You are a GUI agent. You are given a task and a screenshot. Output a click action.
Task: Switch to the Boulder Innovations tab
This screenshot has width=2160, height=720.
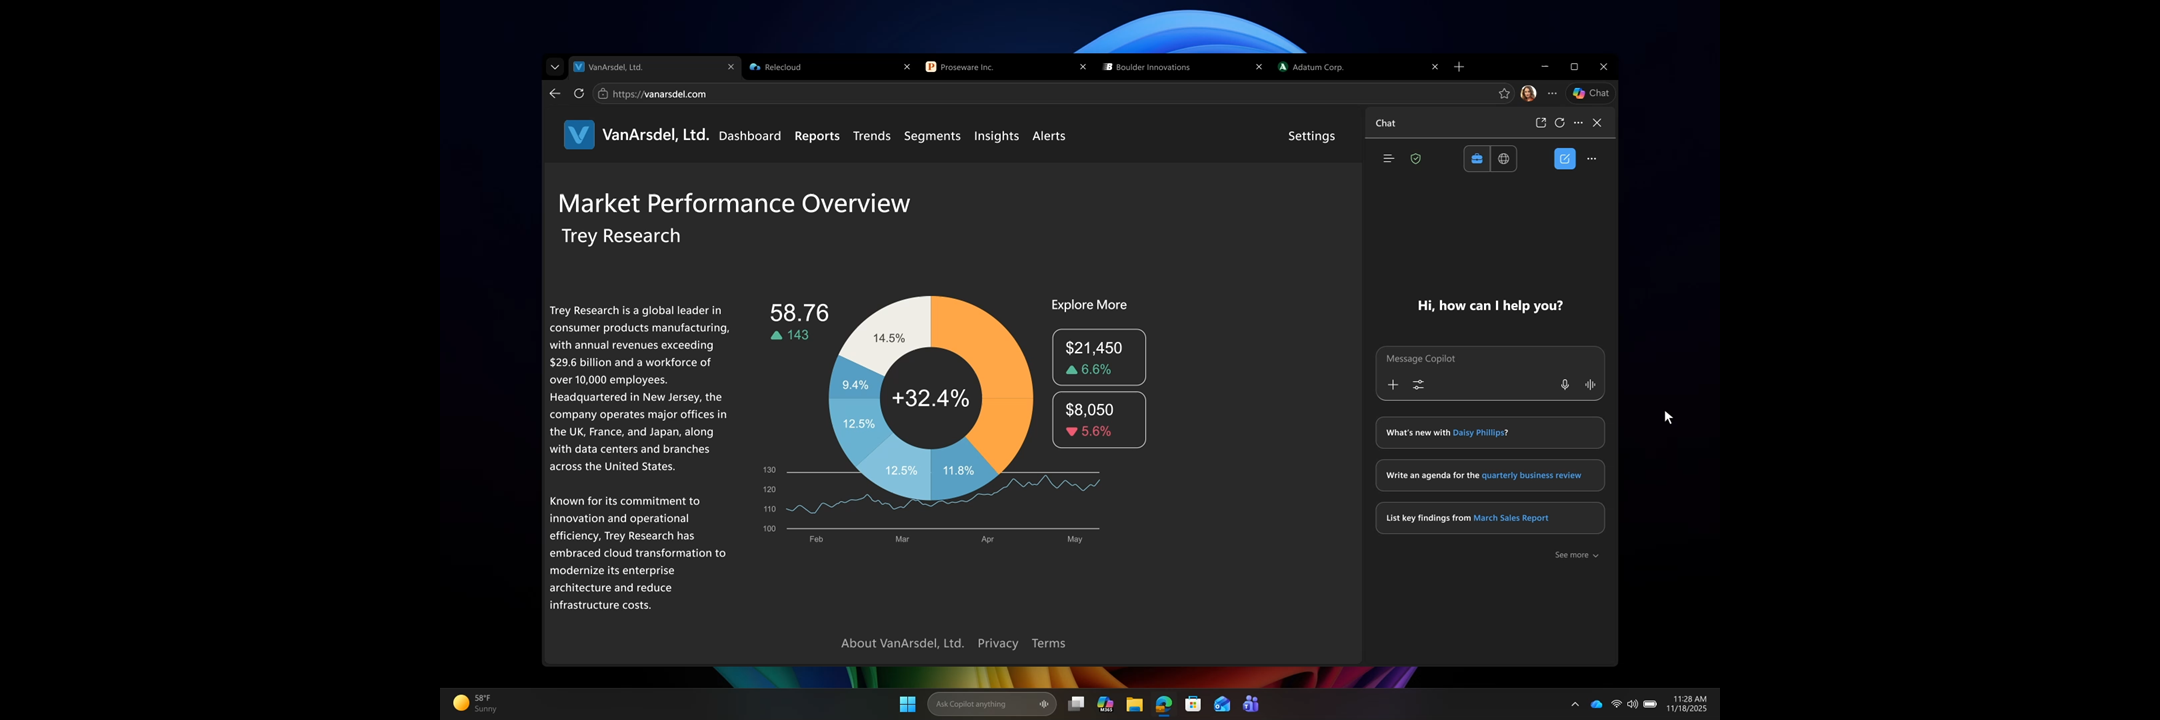(1182, 67)
